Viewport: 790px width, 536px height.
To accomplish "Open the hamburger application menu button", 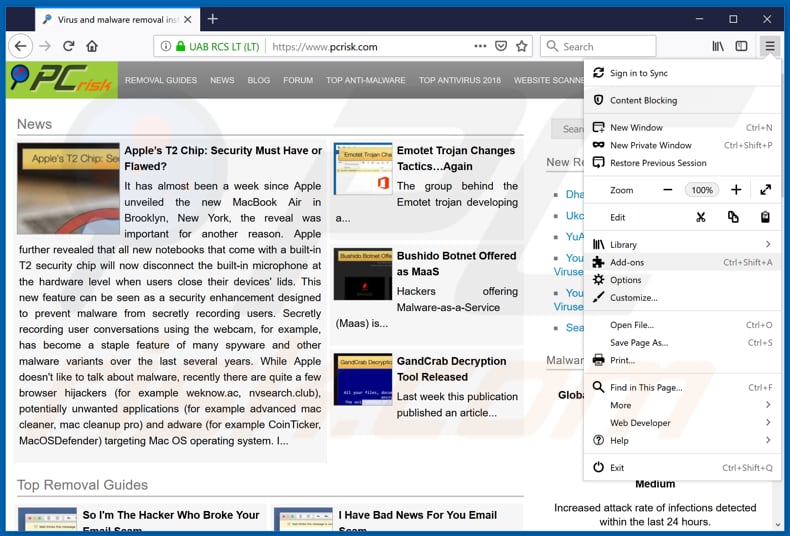I will (x=769, y=46).
